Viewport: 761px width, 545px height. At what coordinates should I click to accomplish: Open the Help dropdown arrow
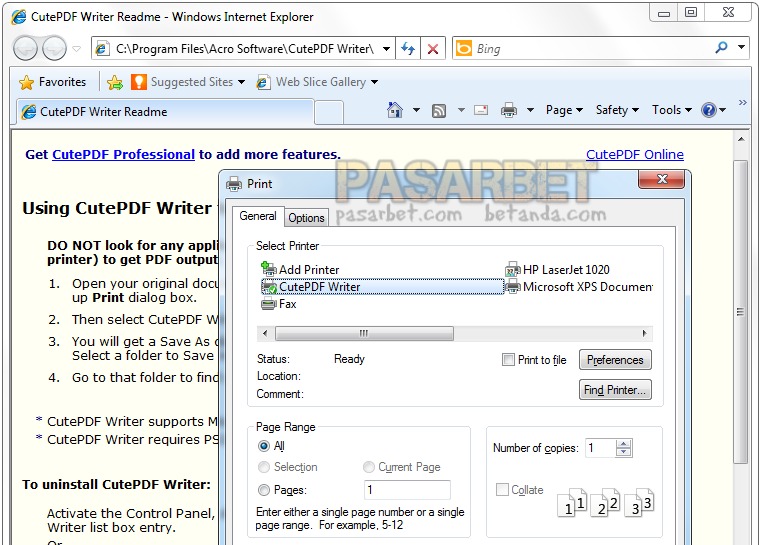723,110
